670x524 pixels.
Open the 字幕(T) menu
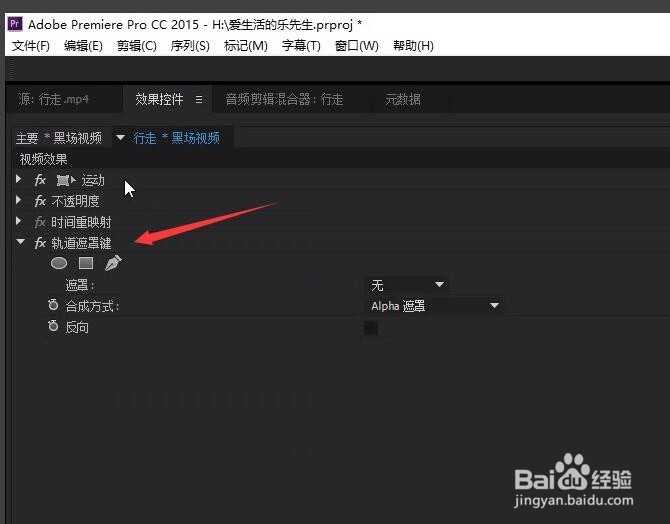click(x=301, y=46)
